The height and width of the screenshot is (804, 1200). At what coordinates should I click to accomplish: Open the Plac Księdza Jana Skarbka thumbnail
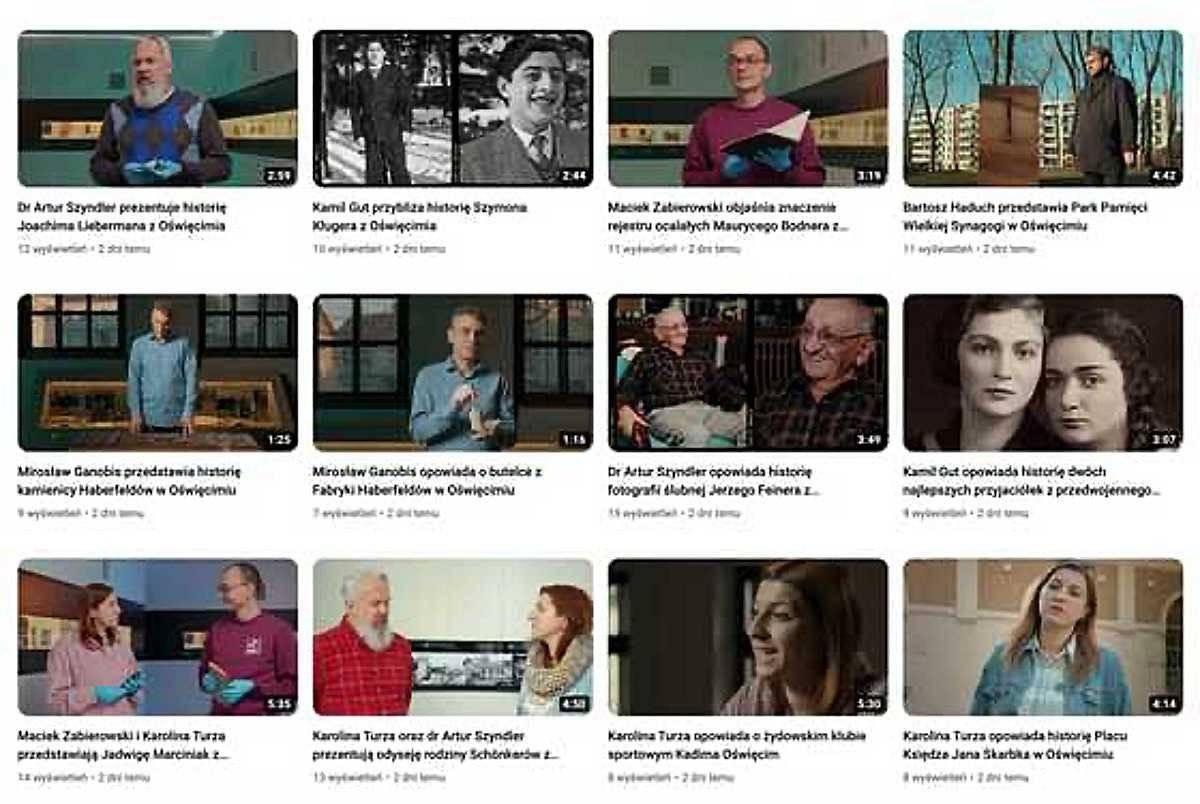pos(1043,637)
